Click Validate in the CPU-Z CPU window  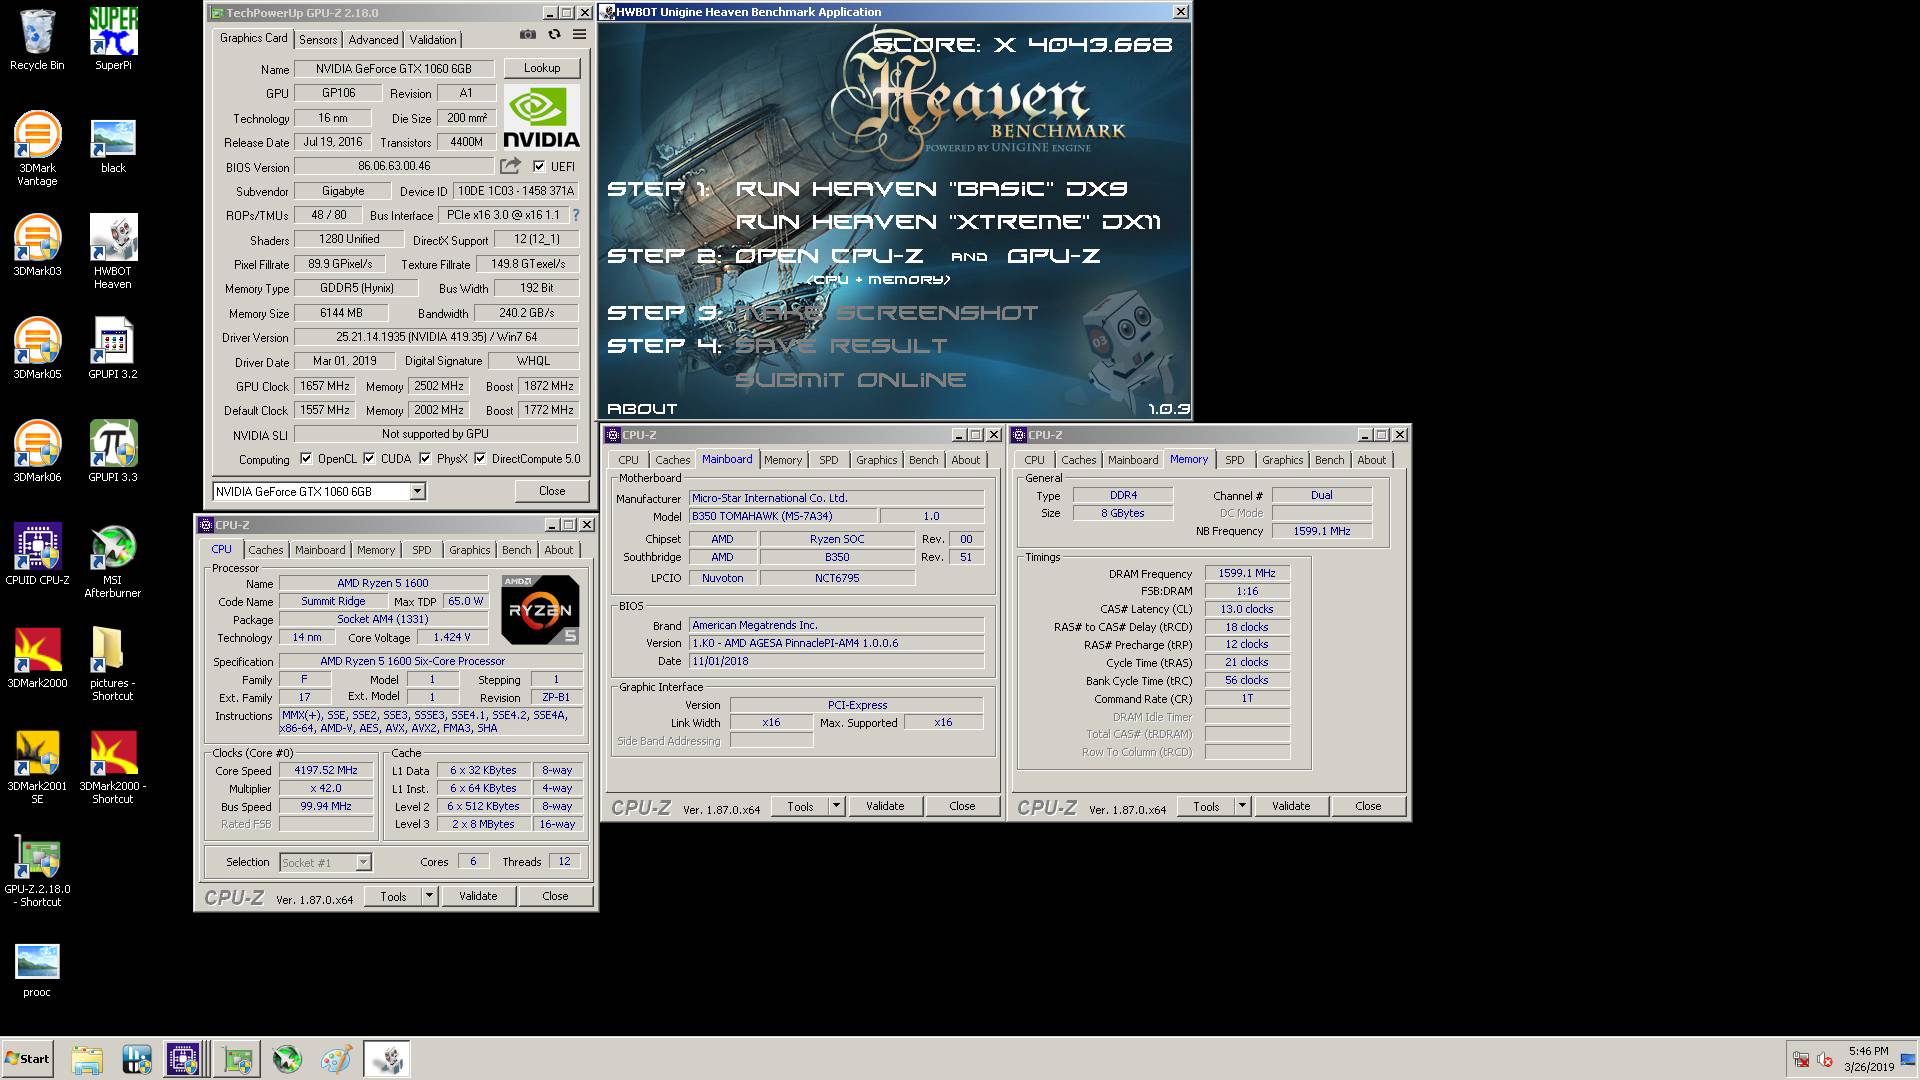click(478, 896)
